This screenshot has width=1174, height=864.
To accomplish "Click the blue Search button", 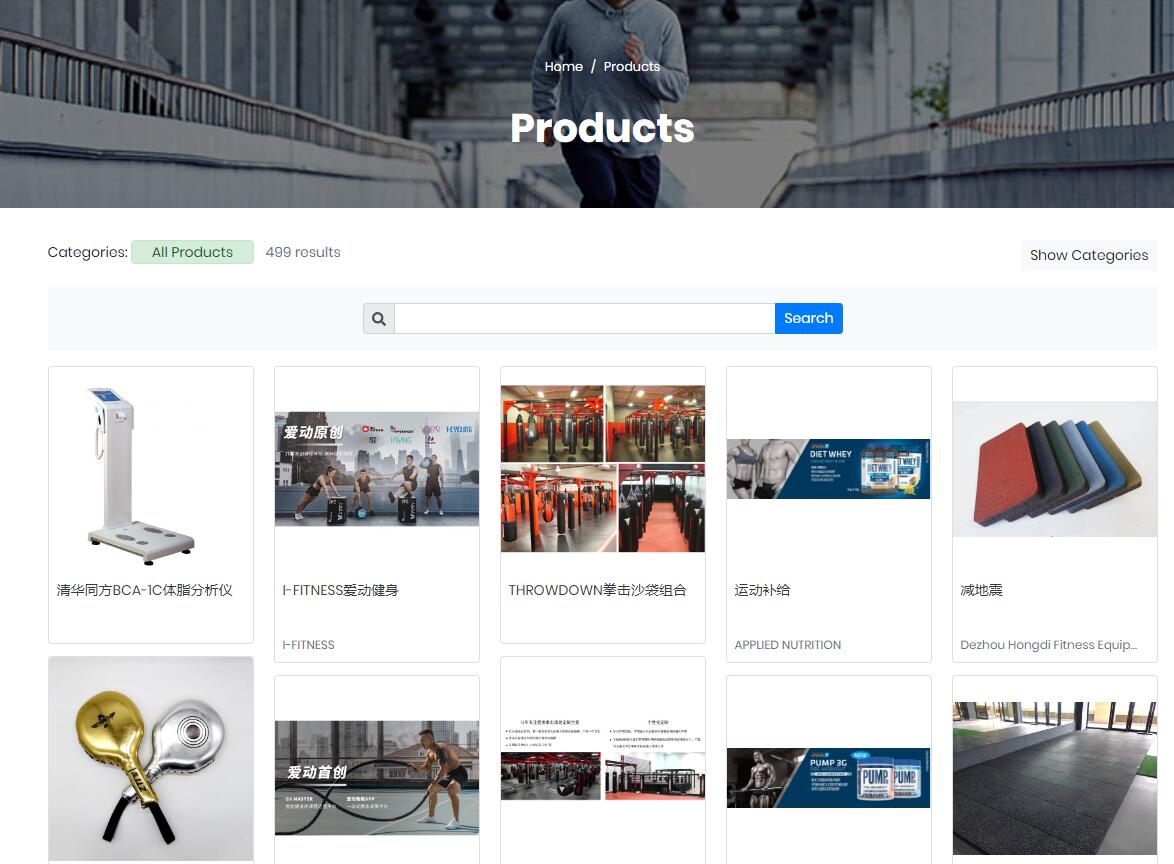I will 809,319.
